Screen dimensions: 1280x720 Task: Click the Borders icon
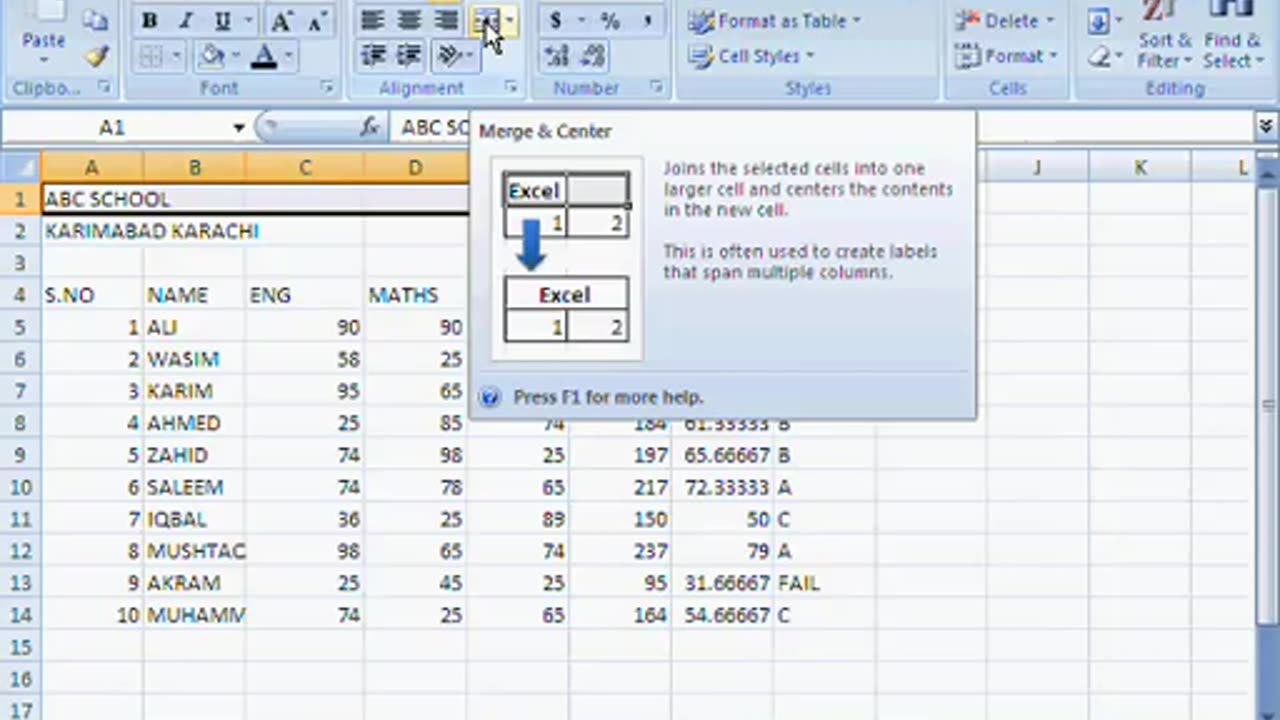click(150, 56)
